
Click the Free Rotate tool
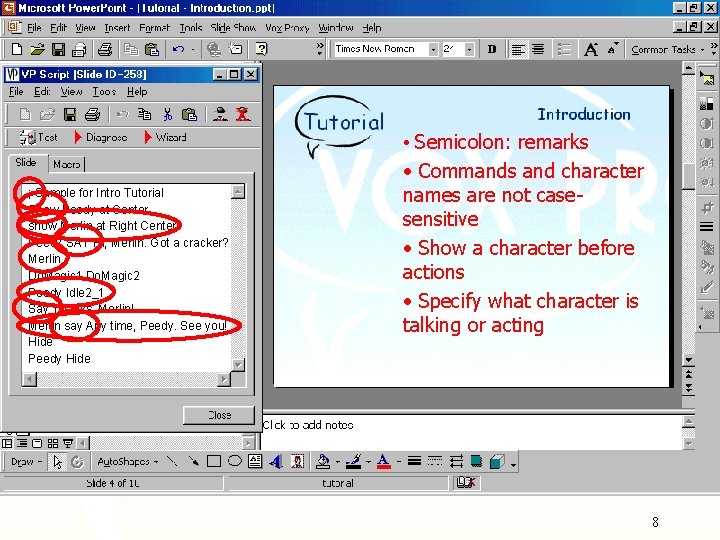pyautogui.click(x=77, y=461)
